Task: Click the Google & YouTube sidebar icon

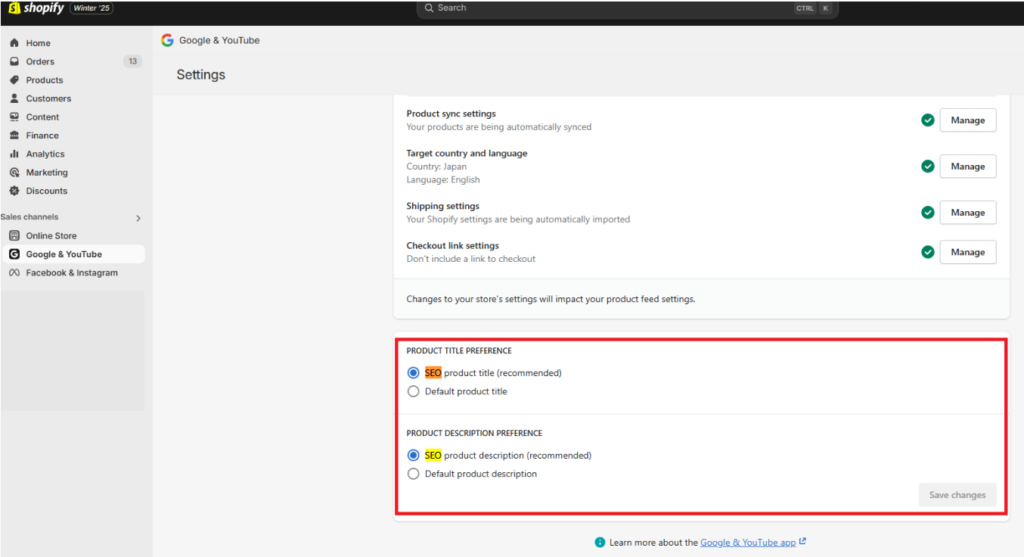Action: [x=14, y=254]
